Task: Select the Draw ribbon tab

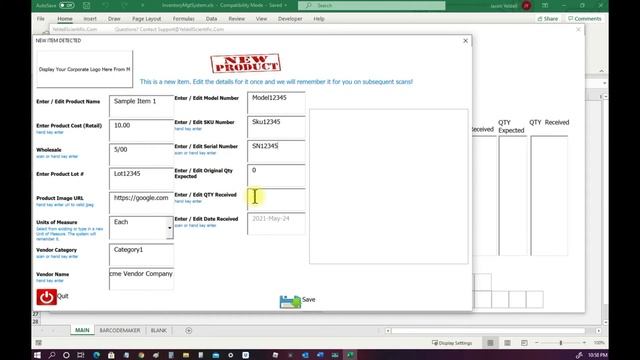Action: pos(114,19)
